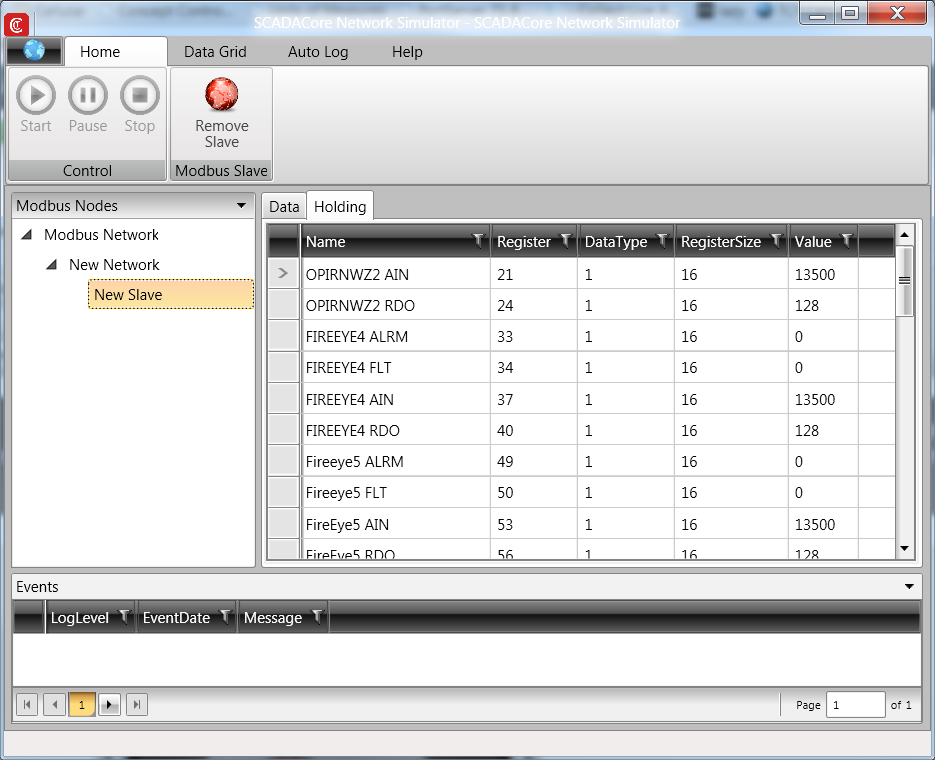Sort by the Name column header
The width and height of the screenshot is (935, 760).
pyautogui.click(x=326, y=241)
